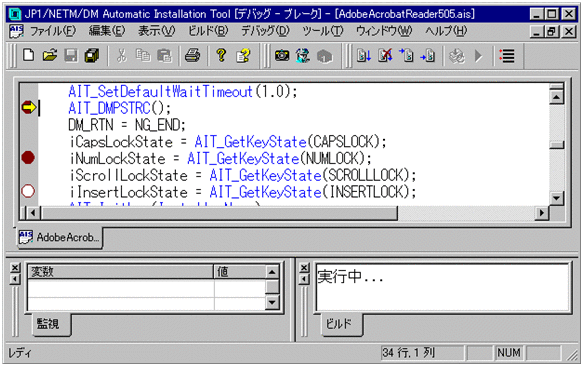Open the 表示(V) menu
The image size is (585, 368).
click(x=156, y=31)
